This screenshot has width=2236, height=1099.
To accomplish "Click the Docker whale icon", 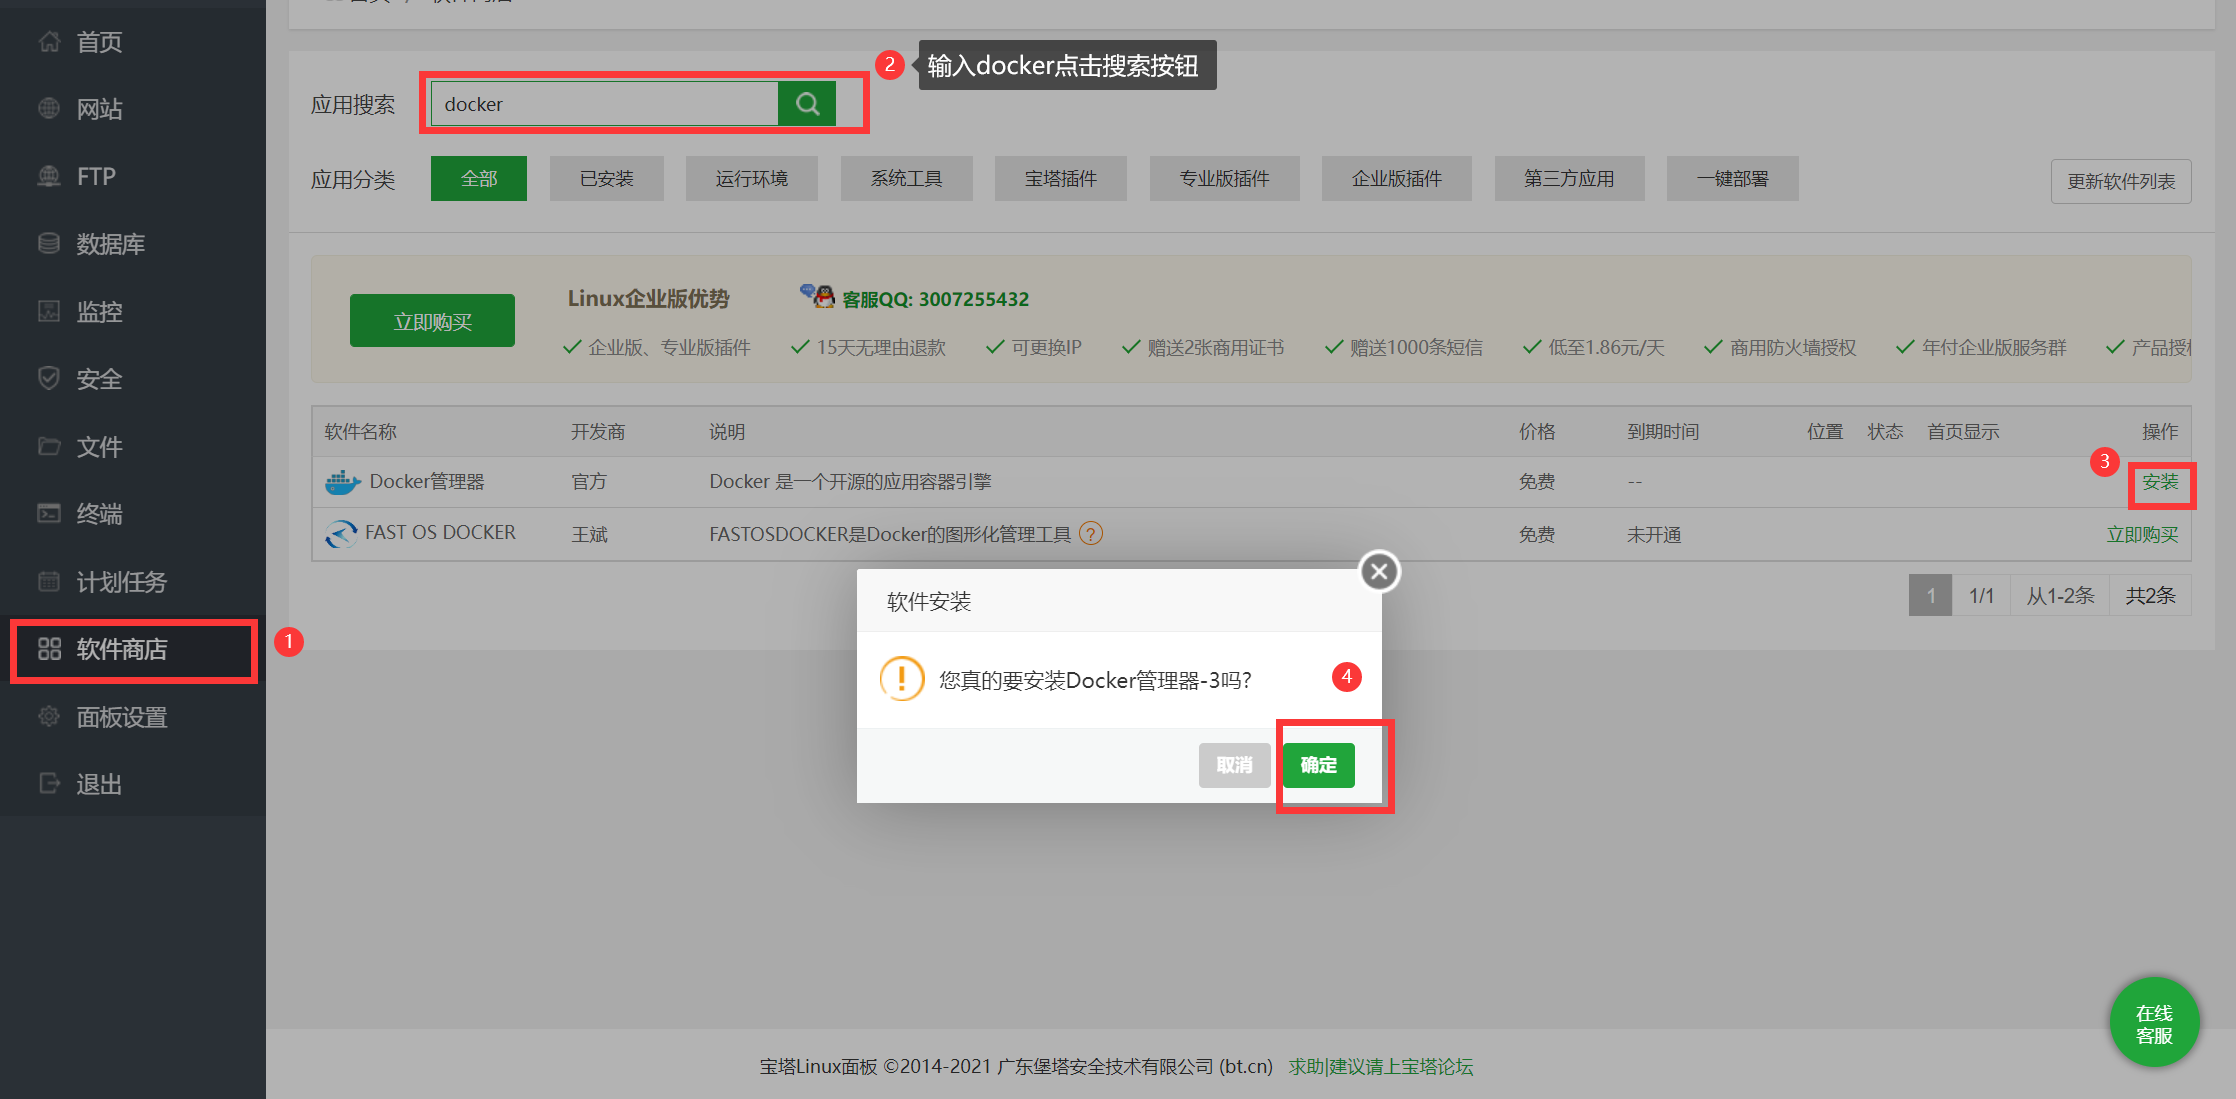I will point(342,482).
